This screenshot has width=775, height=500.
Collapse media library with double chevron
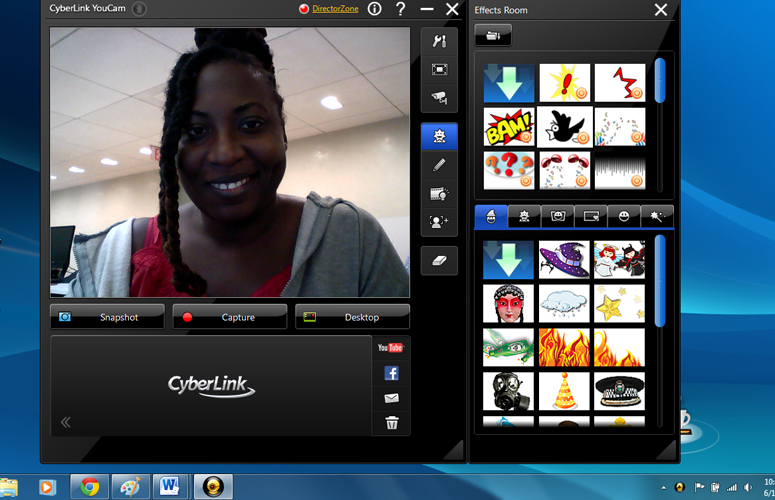tap(66, 422)
